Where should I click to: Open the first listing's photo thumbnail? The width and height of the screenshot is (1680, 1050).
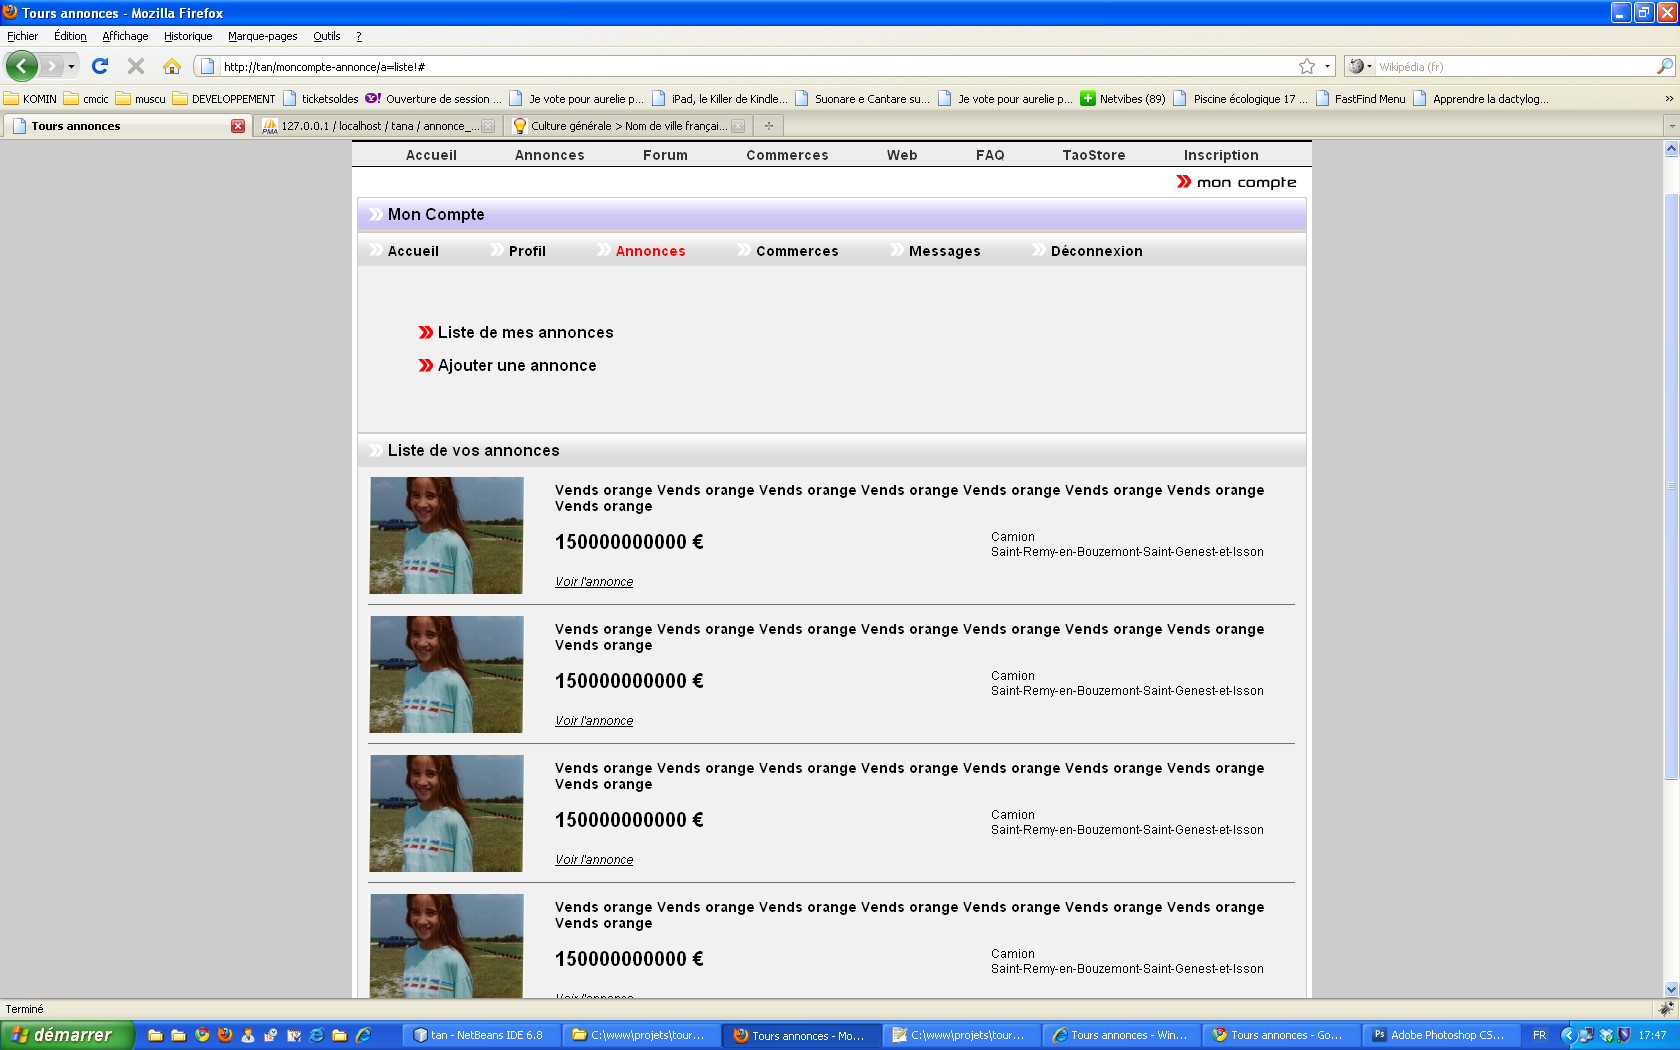(x=446, y=535)
